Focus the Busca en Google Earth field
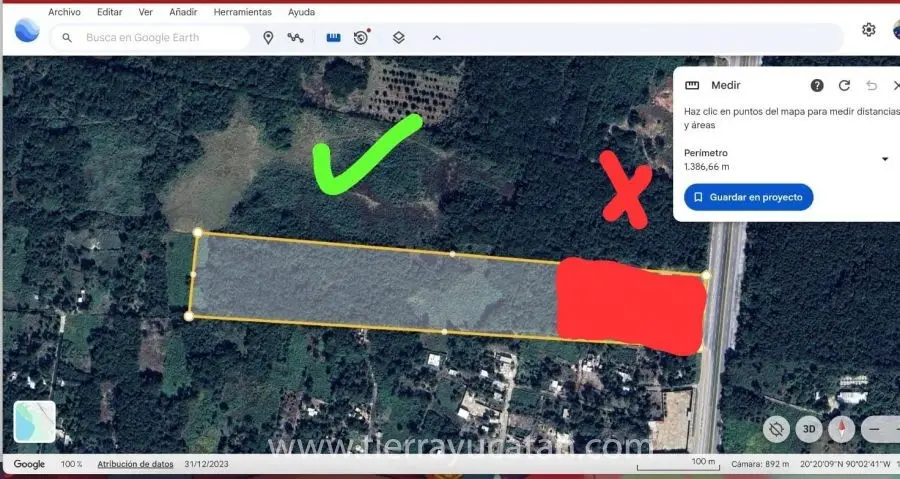The image size is (900, 479). point(150,38)
